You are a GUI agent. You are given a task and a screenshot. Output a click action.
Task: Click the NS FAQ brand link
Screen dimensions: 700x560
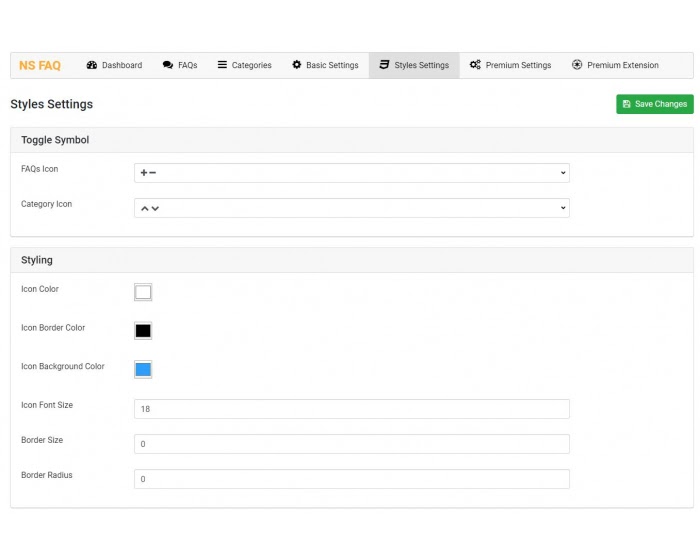(40, 66)
